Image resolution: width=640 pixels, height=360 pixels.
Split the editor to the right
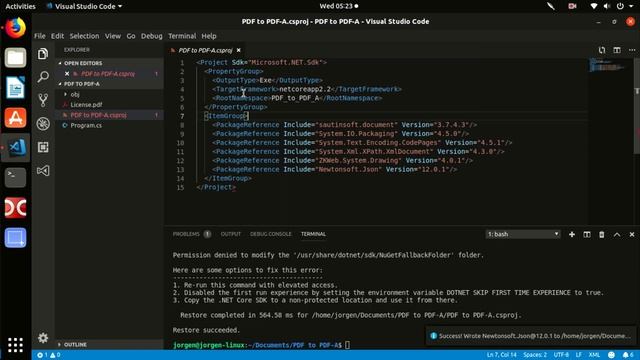(x=617, y=50)
